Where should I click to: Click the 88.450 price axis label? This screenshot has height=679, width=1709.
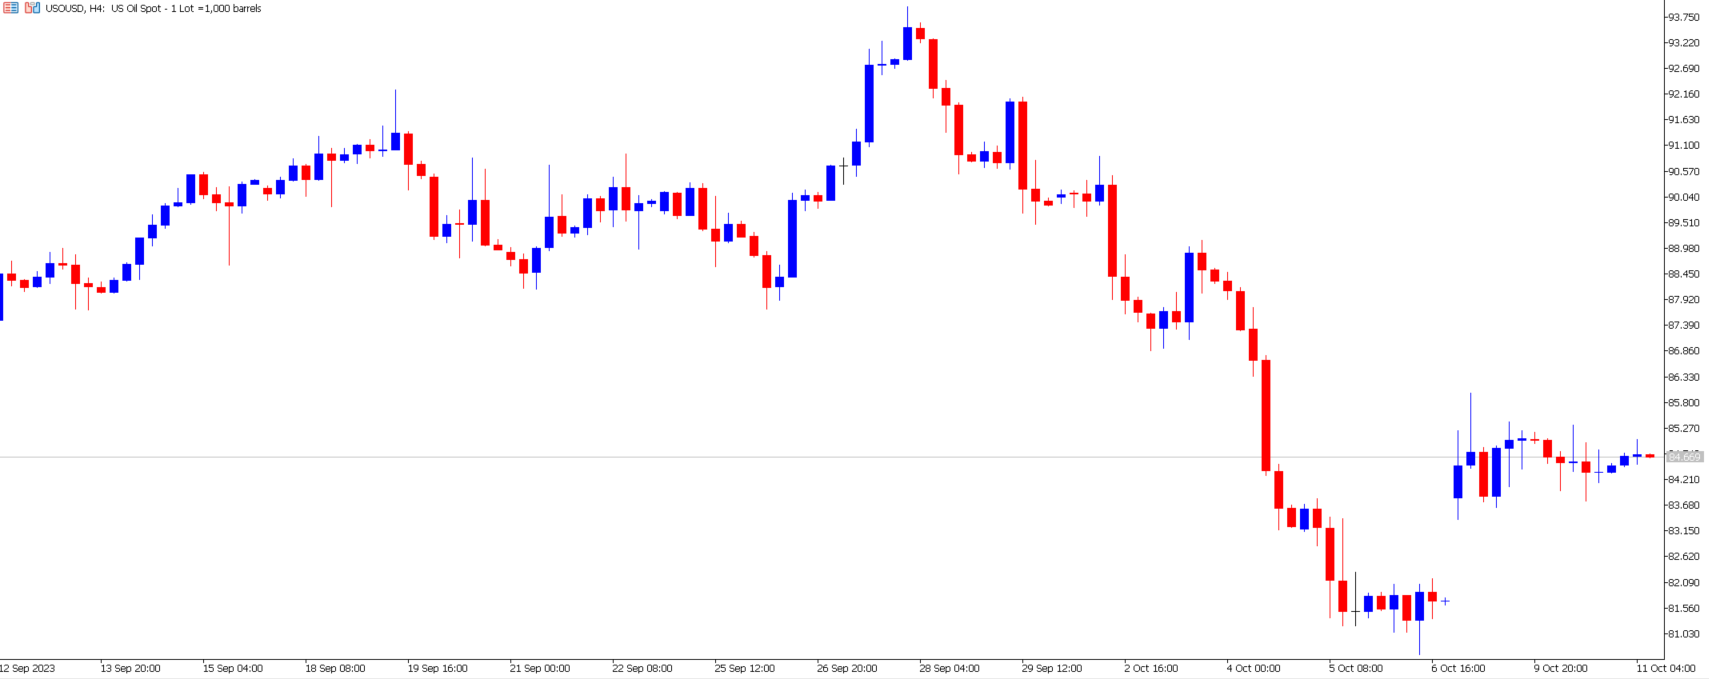pos(1683,274)
